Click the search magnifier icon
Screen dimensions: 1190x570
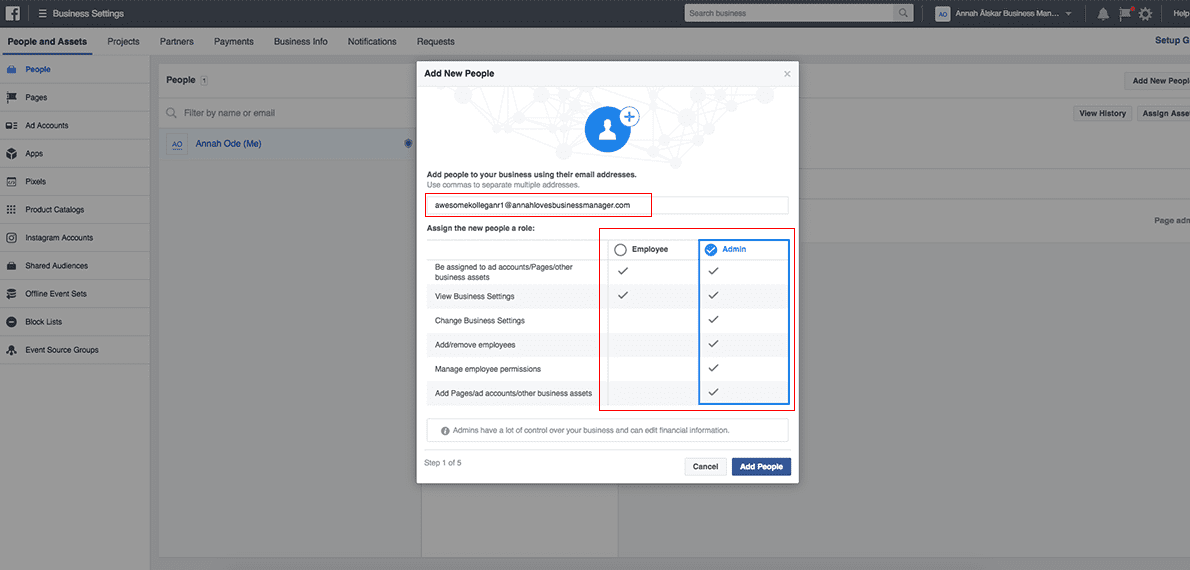(x=904, y=13)
